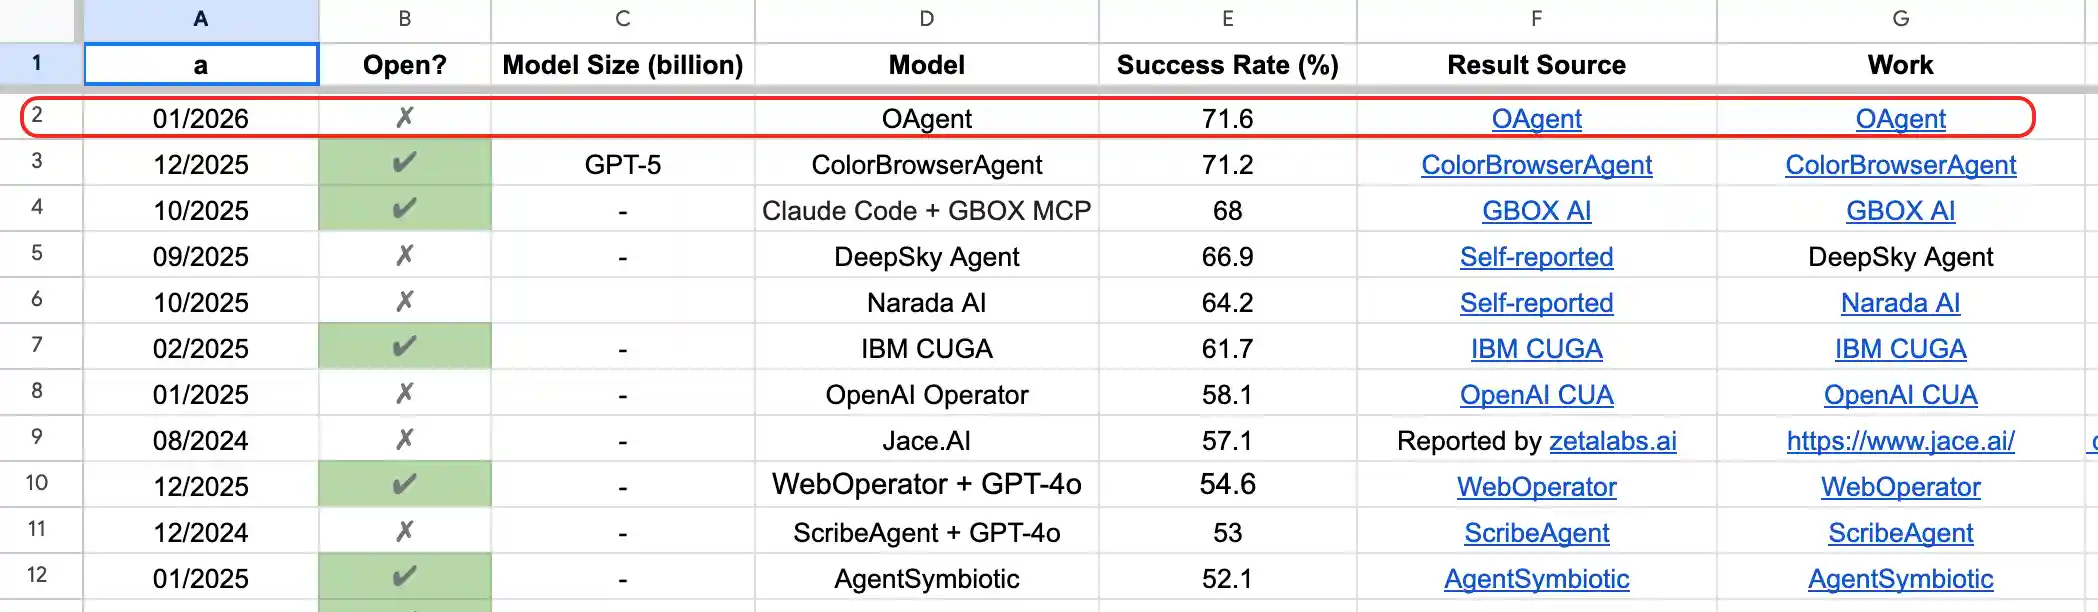Click the green checkmark for IBM CUGA
Image resolution: width=2098 pixels, height=612 pixels.
(x=404, y=347)
